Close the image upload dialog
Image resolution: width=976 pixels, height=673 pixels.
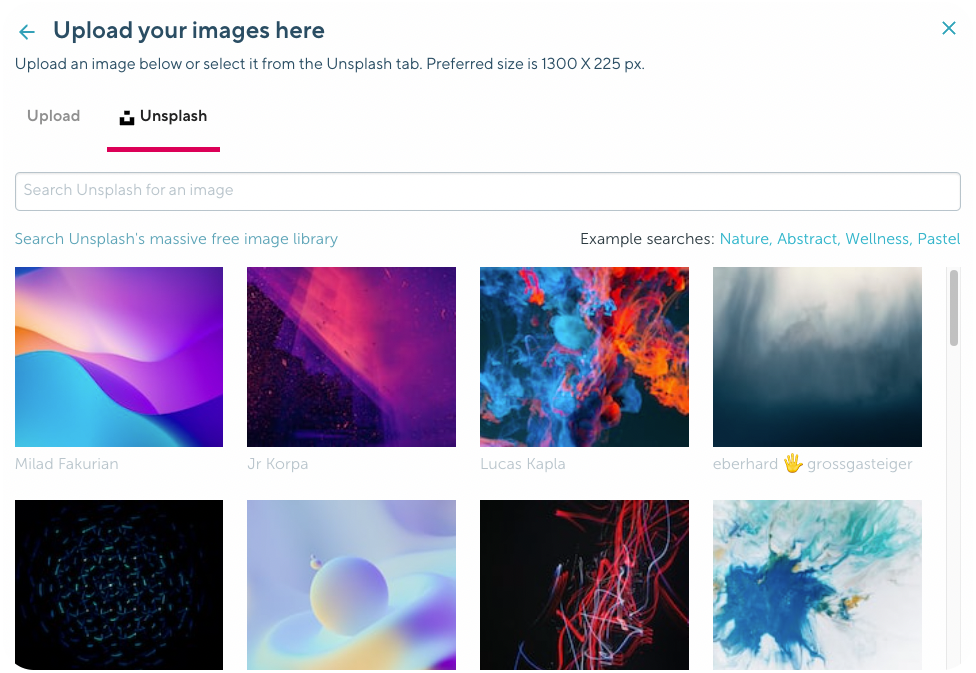tap(949, 28)
